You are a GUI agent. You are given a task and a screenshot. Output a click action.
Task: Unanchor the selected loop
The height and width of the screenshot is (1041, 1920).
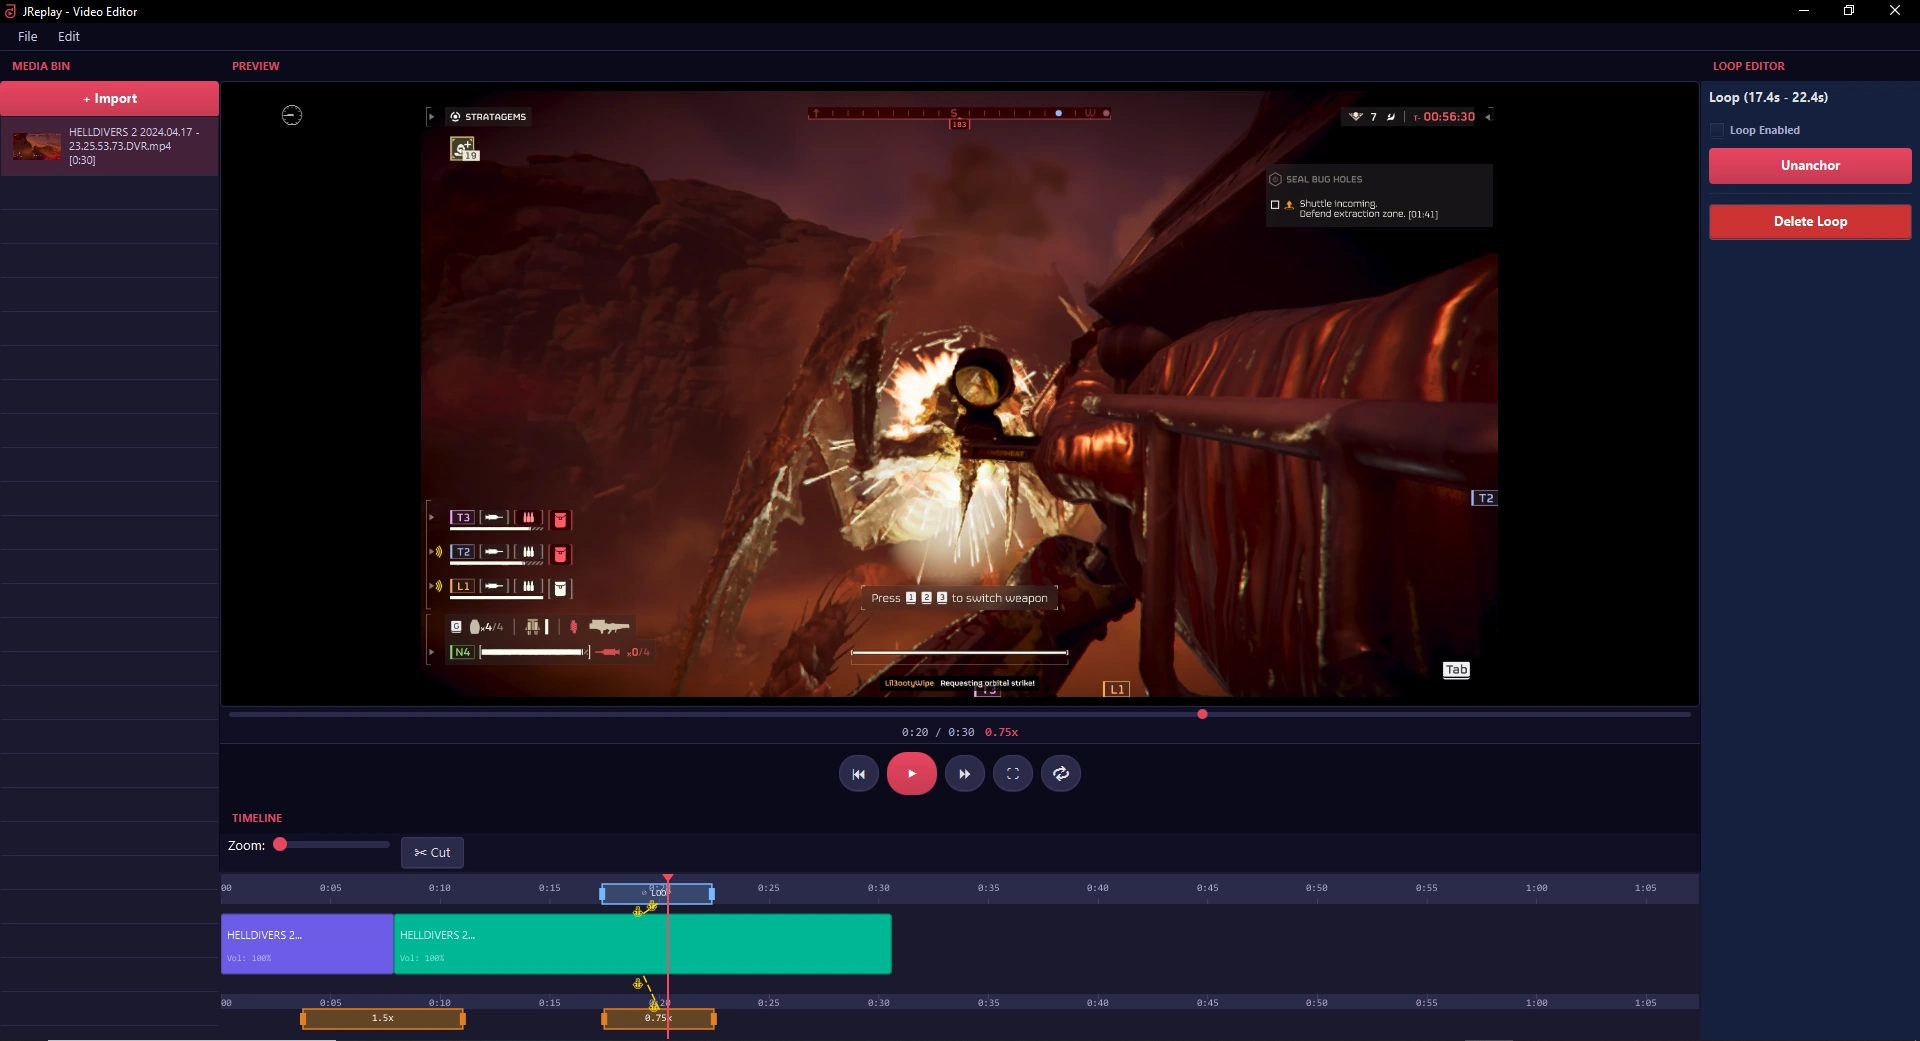1810,165
